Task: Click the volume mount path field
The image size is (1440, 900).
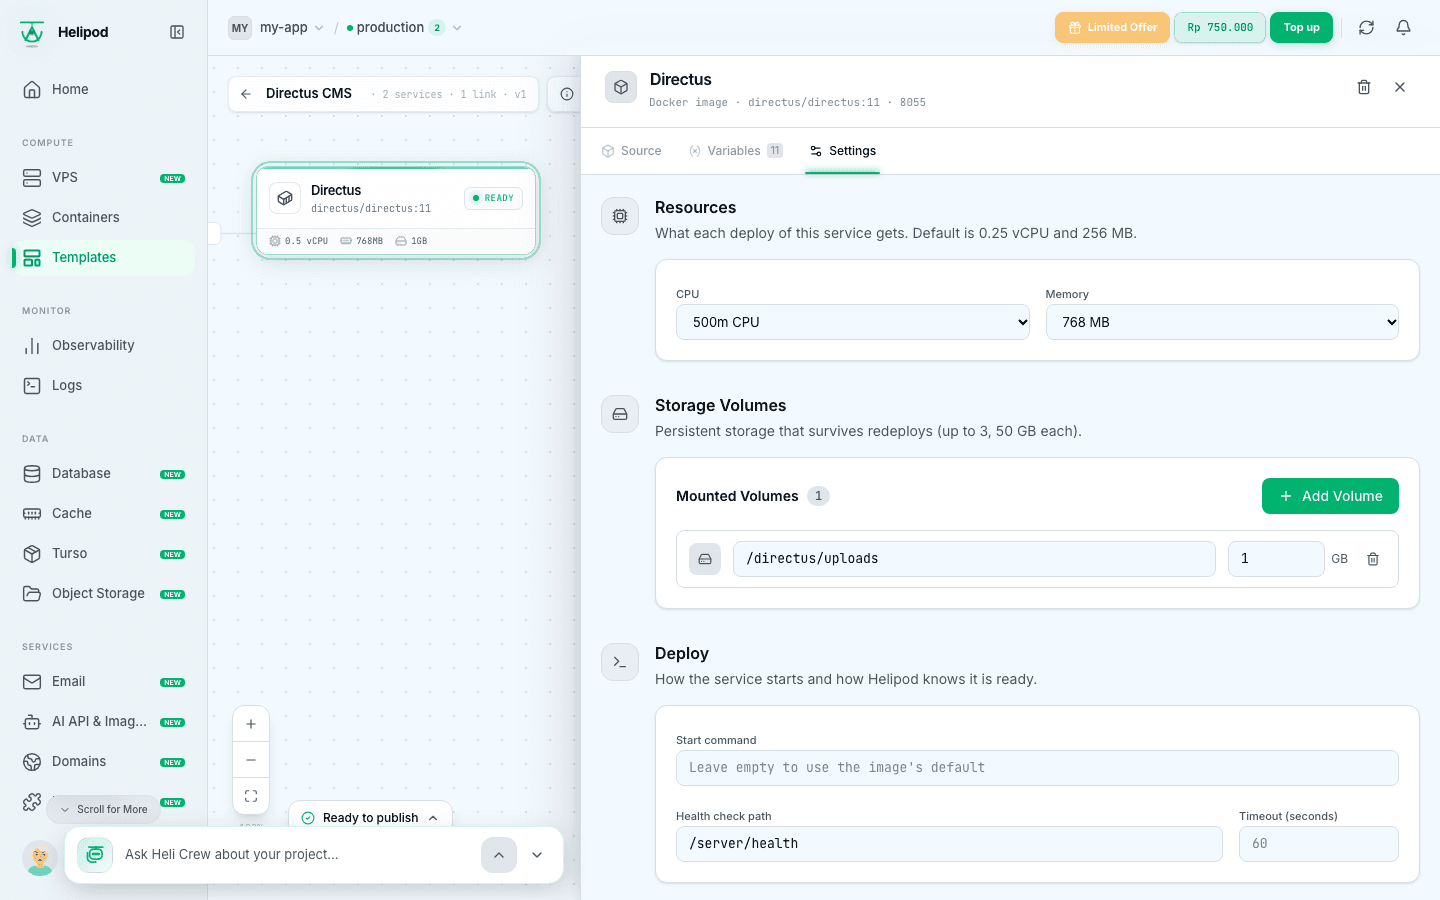Action: pyautogui.click(x=974, y=559)
